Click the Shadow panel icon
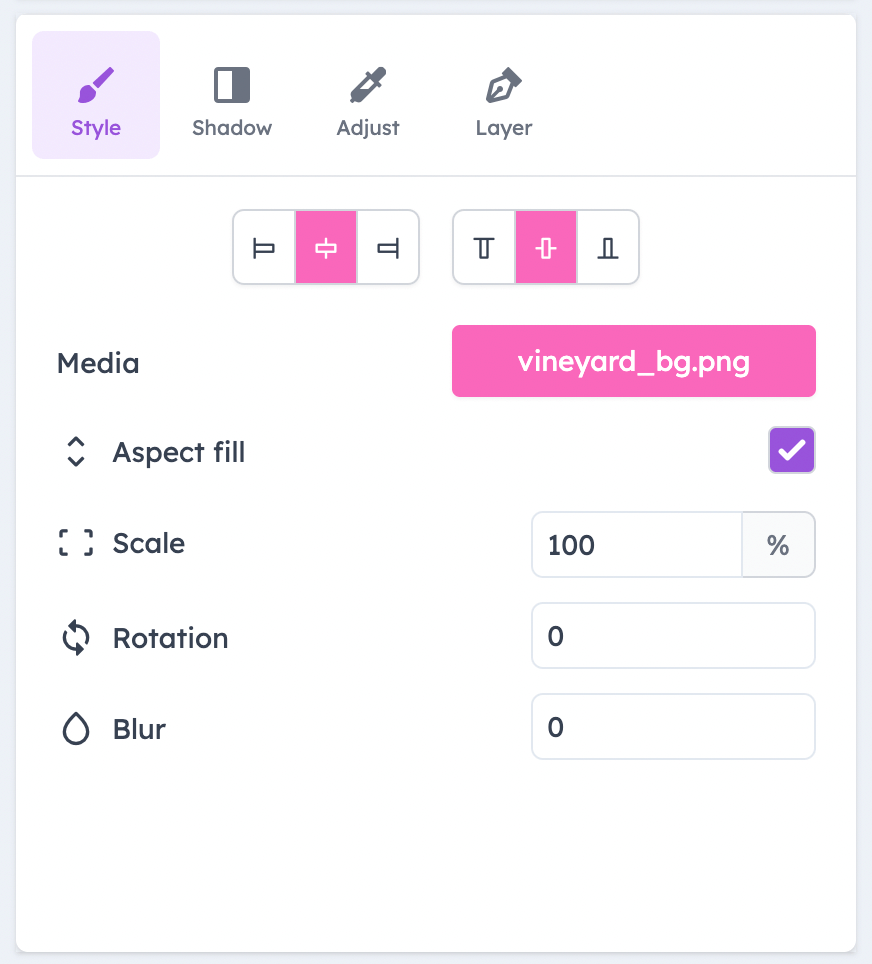 point(232,85)
